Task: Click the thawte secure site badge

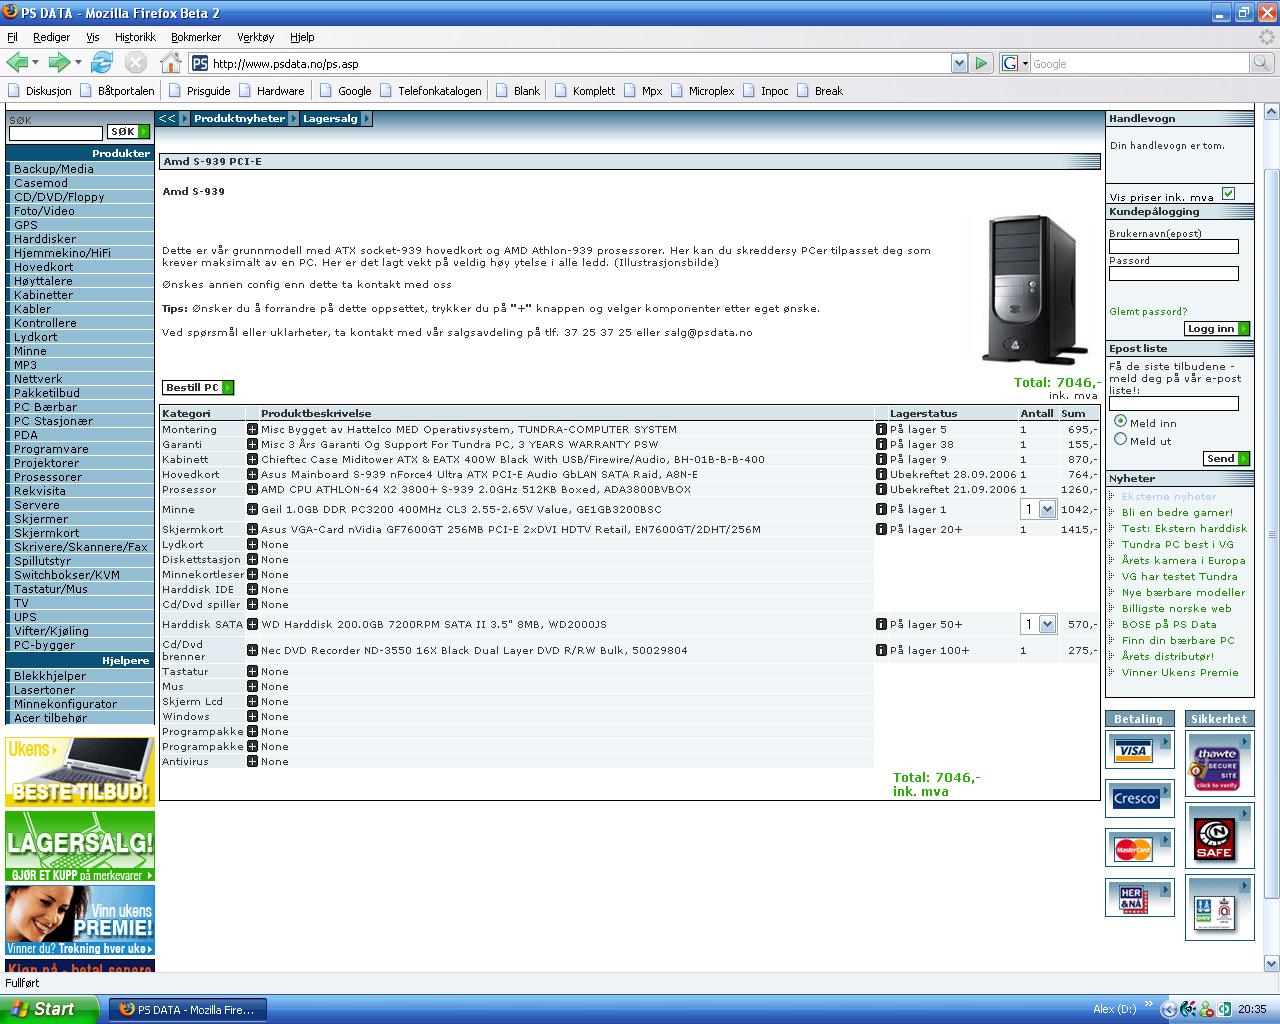Action: [x=1218, y=765]
